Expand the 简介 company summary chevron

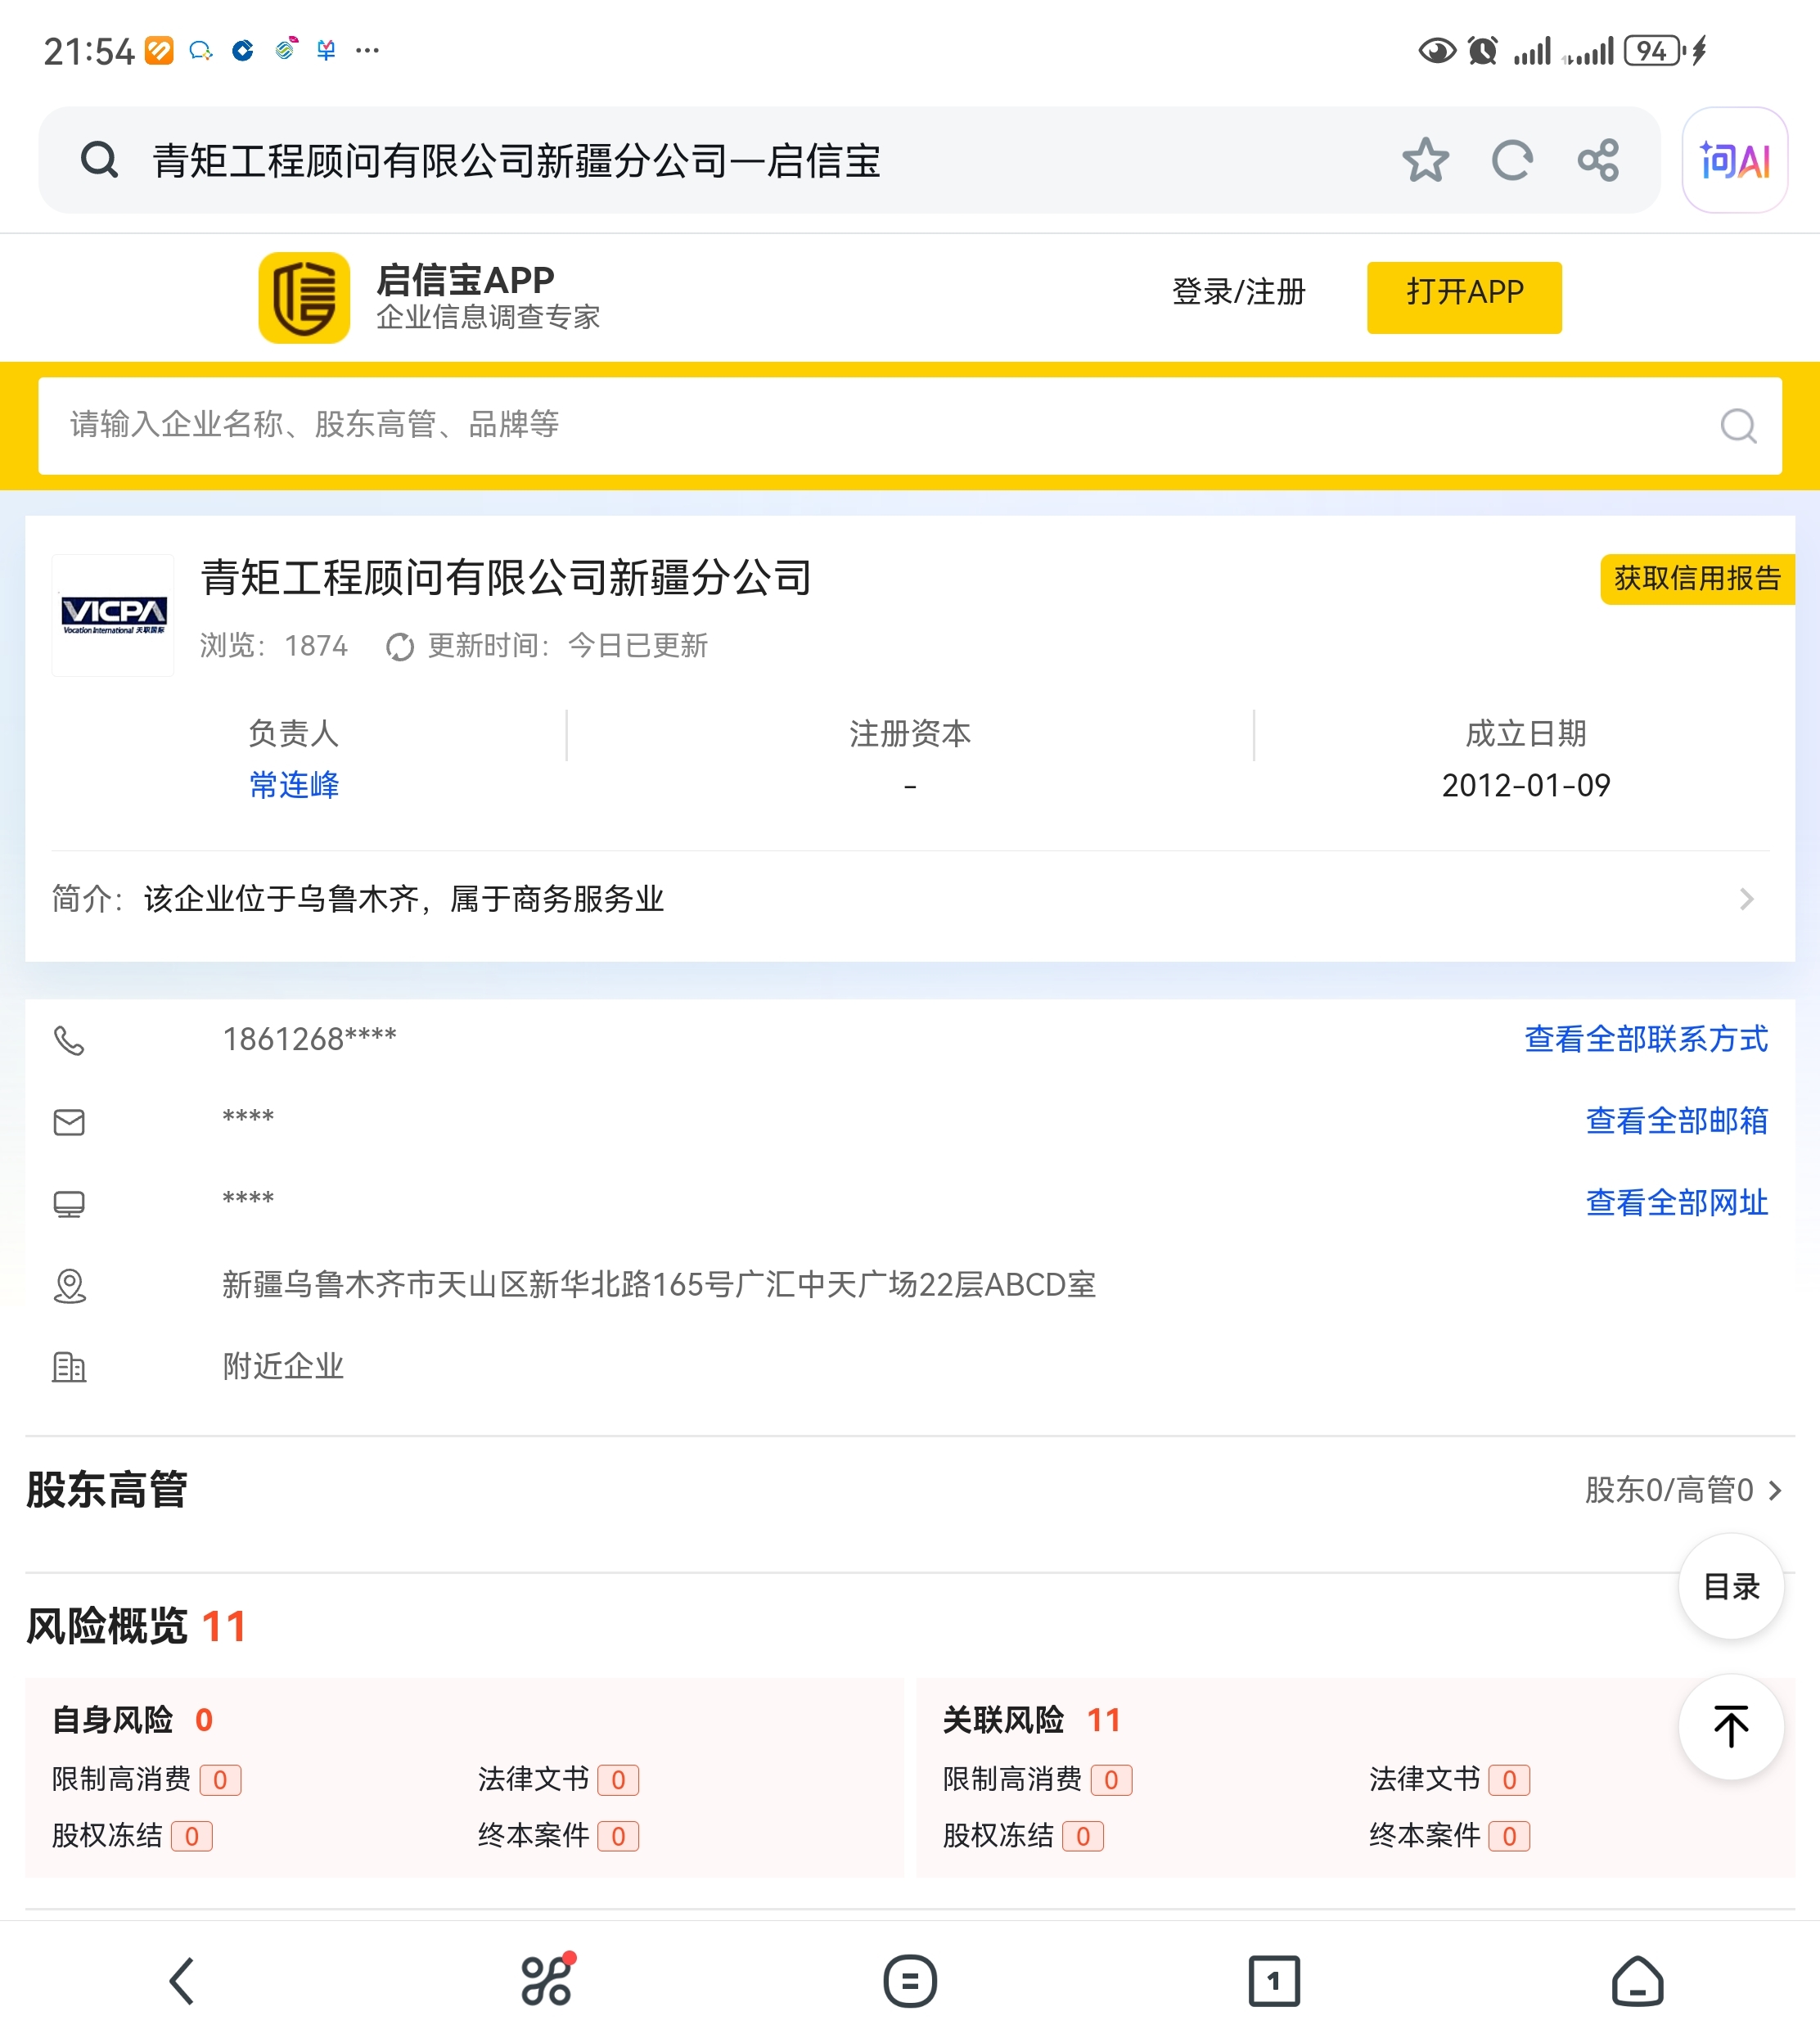(1746, 899)
